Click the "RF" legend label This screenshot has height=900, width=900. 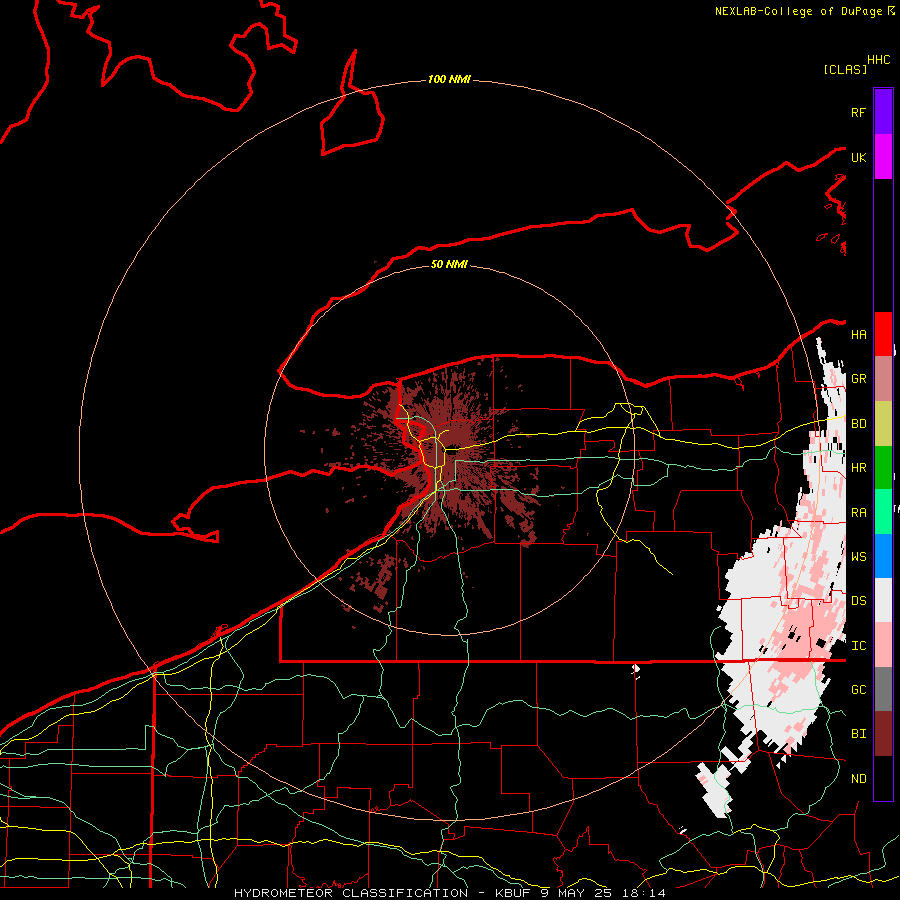click(x=858, y=112)
